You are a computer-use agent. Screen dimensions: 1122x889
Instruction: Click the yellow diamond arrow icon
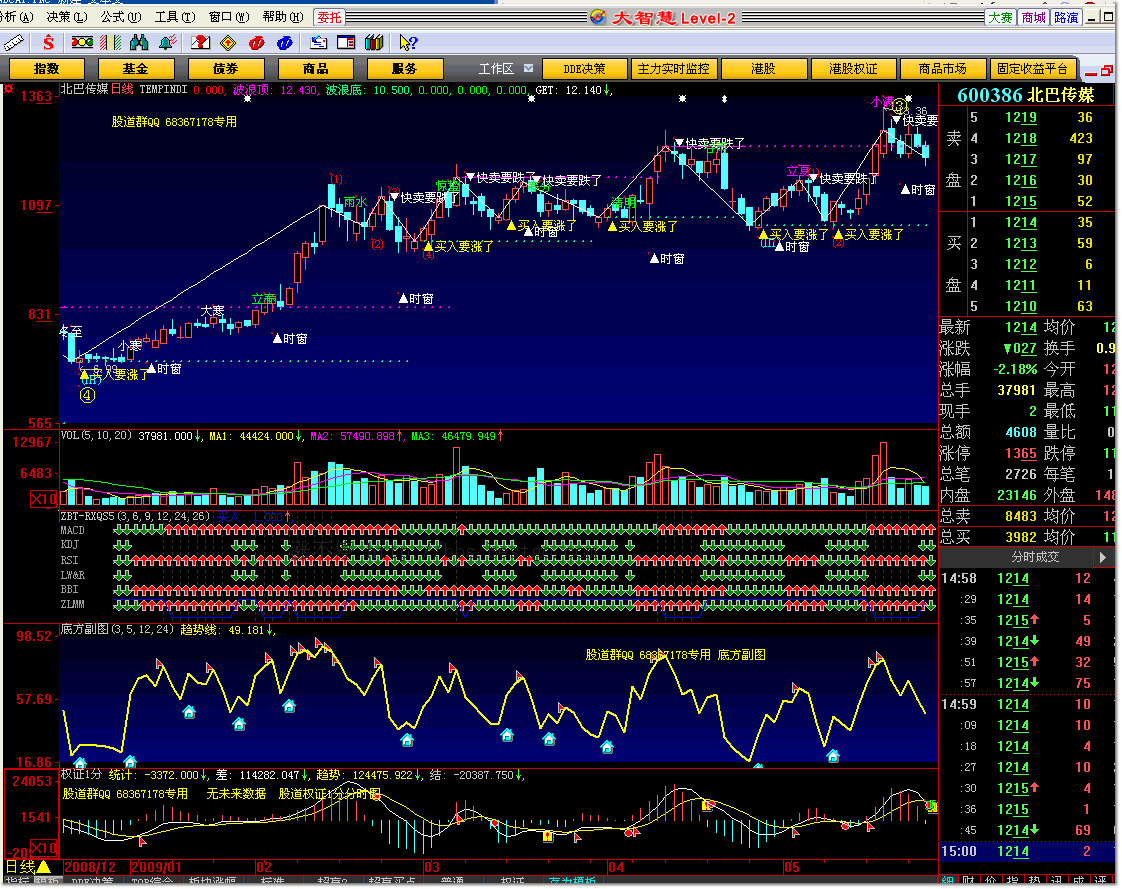[x=228, y=43]
